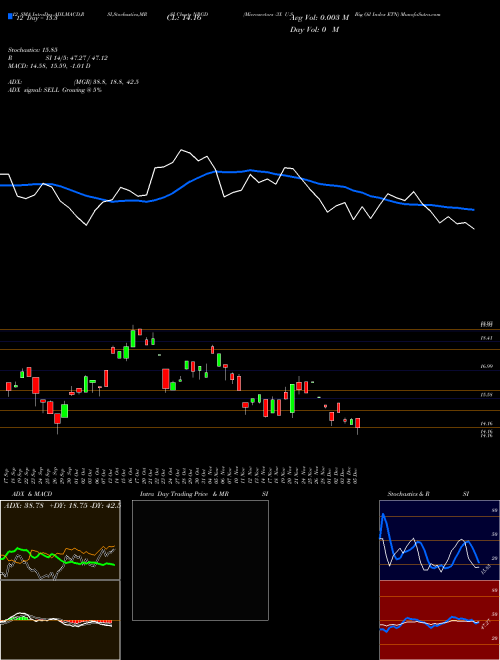
Task: Click the blue Stochastics chart panel
Action: pyautogui.click(x=439, y=540)
